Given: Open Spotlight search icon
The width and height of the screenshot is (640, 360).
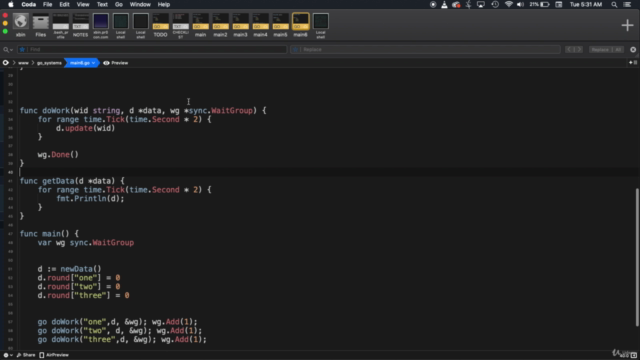Looking at the screenshot, I should click(614, 4).
